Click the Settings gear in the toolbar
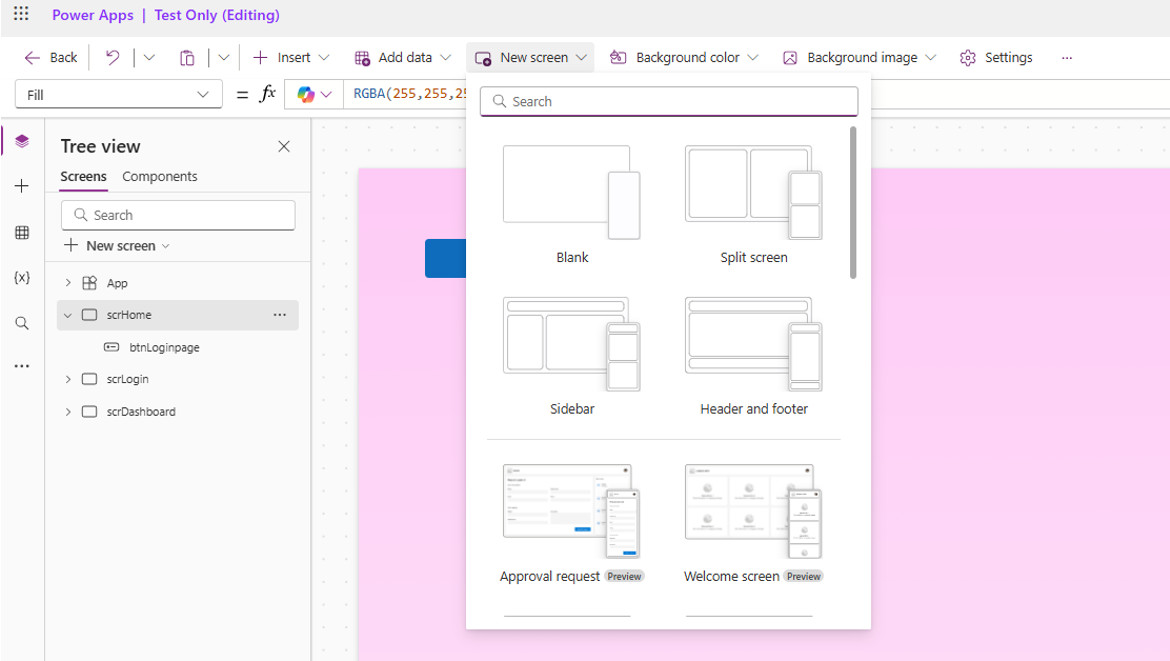The image size is (1170, 661). pos(996,57)
